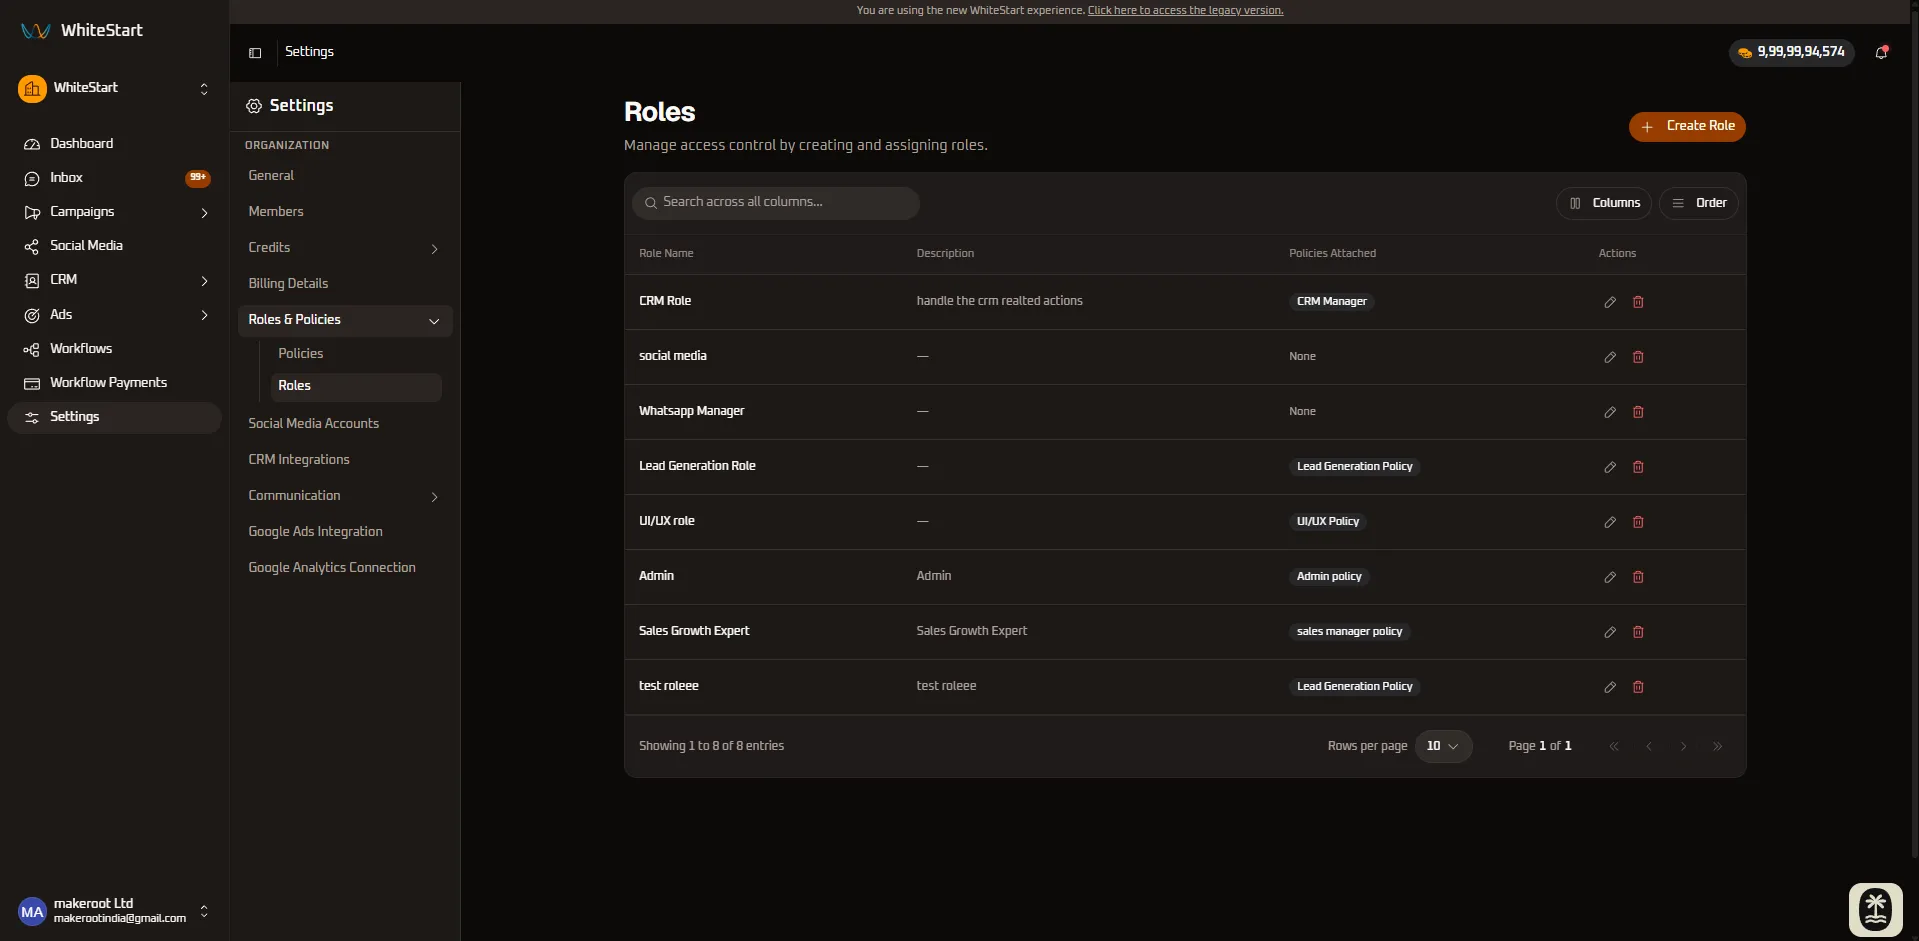This screenshot has height=941, width=1919.
Task: Expand the Campaigns menu chevron
Action: point(204,213)
